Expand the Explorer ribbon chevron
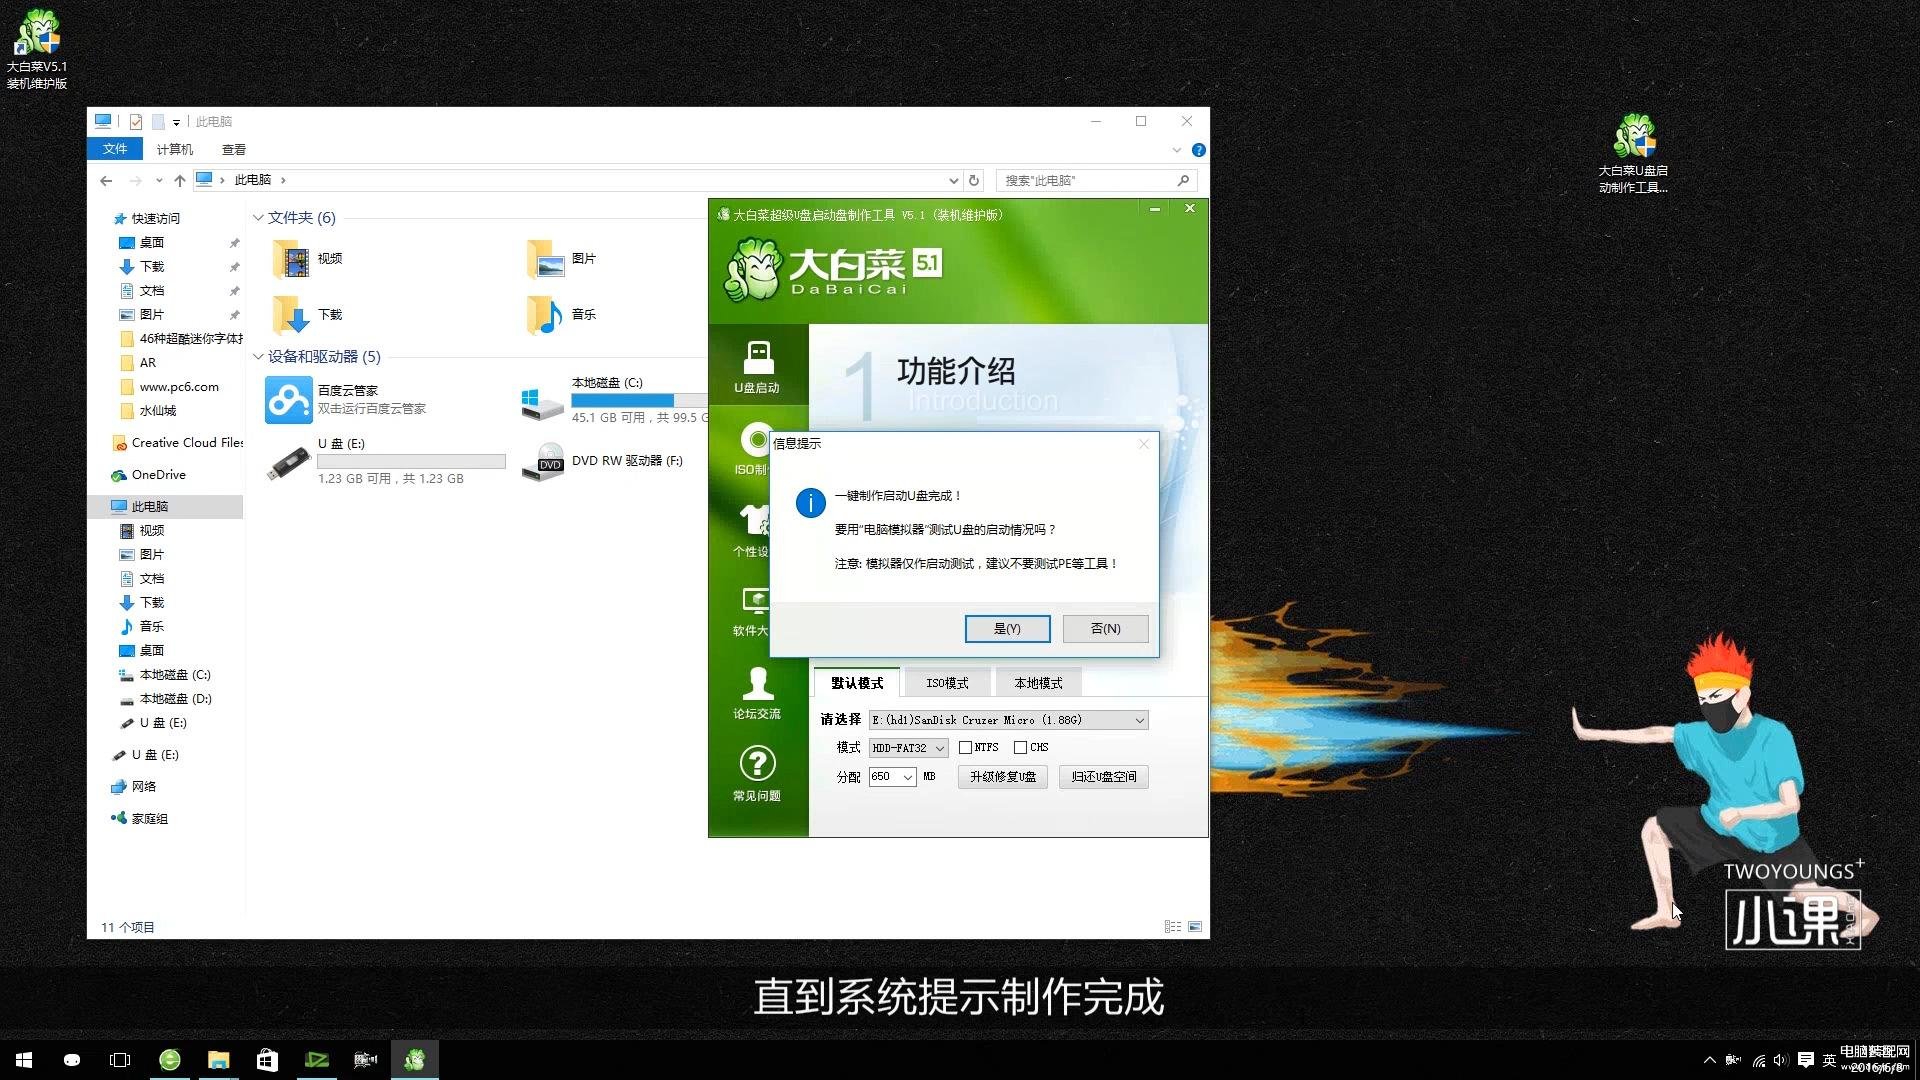Viewport: 1920px width, 1080px height. point(1177,150)
